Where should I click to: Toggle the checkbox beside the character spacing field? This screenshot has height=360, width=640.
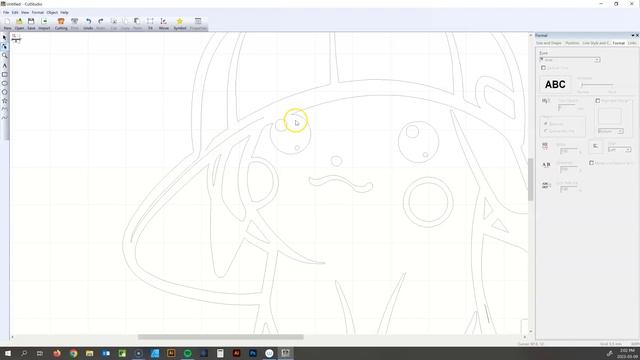[591, 163]
